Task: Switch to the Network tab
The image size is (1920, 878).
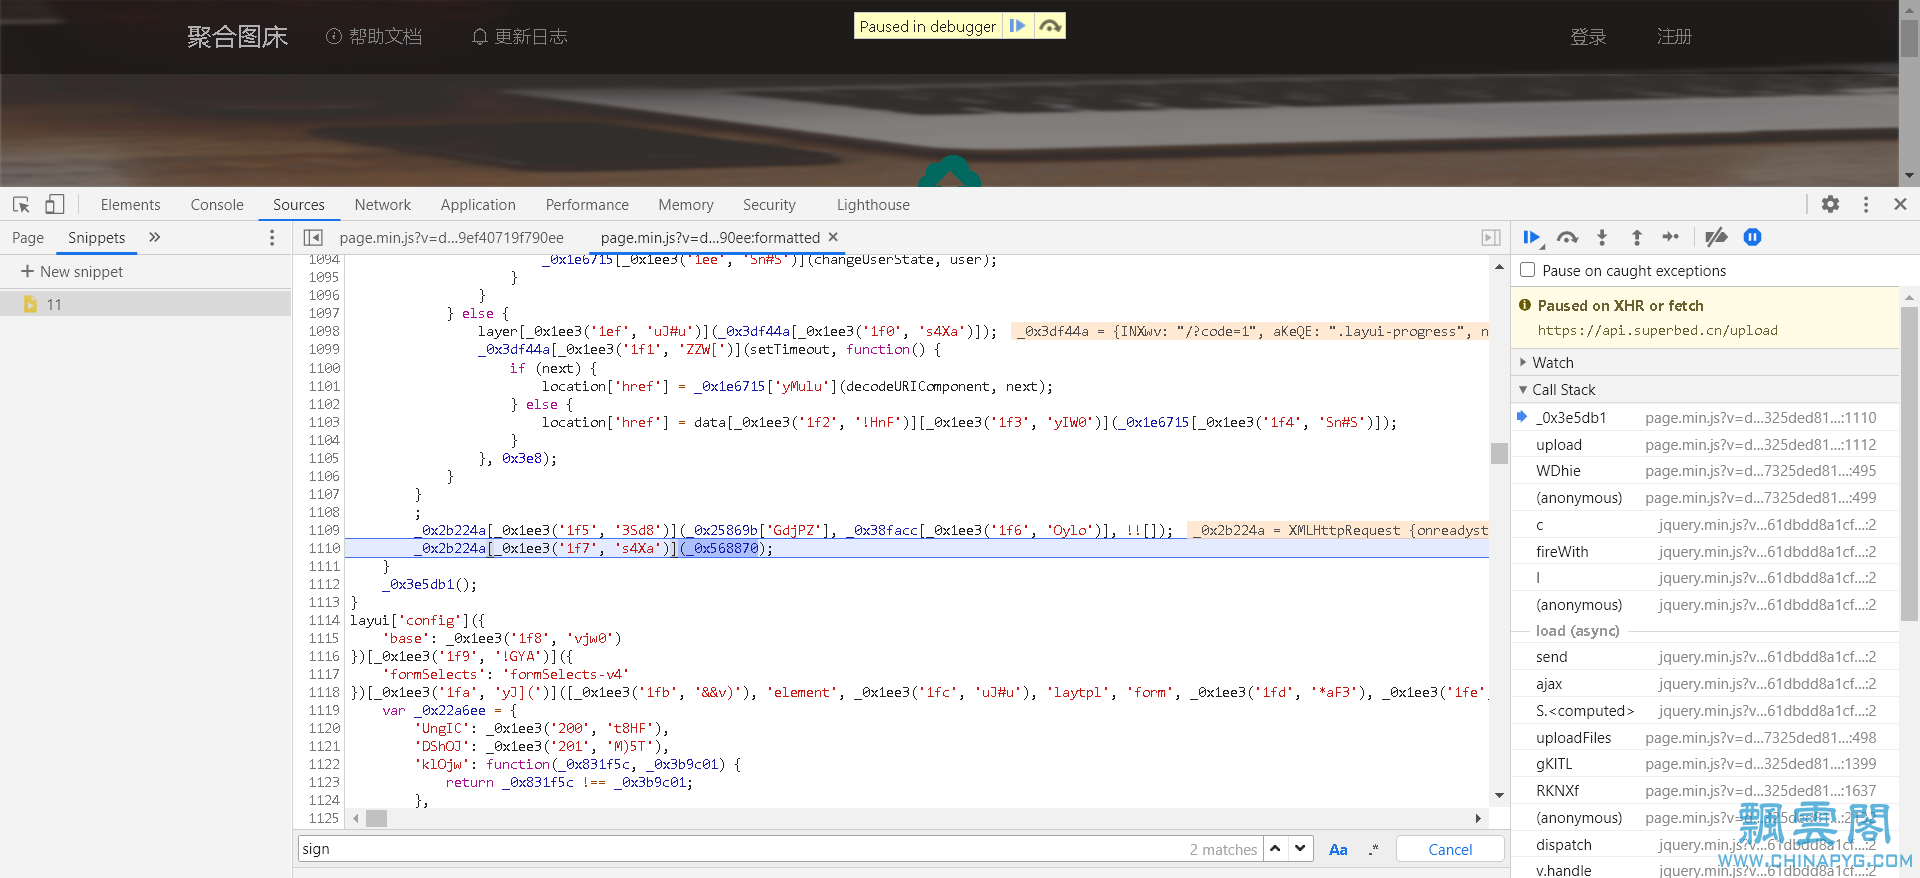Action: click(383, 204)
